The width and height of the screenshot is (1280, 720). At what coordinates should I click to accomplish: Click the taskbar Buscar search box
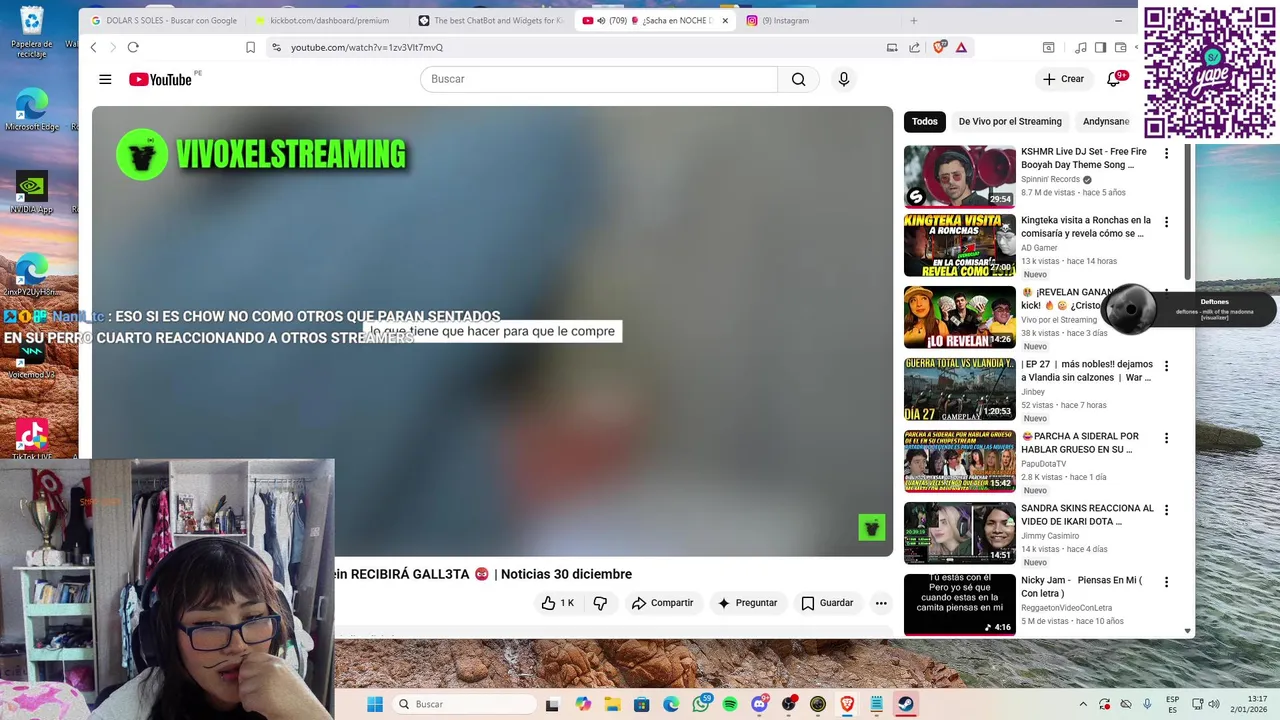point(463,704)
